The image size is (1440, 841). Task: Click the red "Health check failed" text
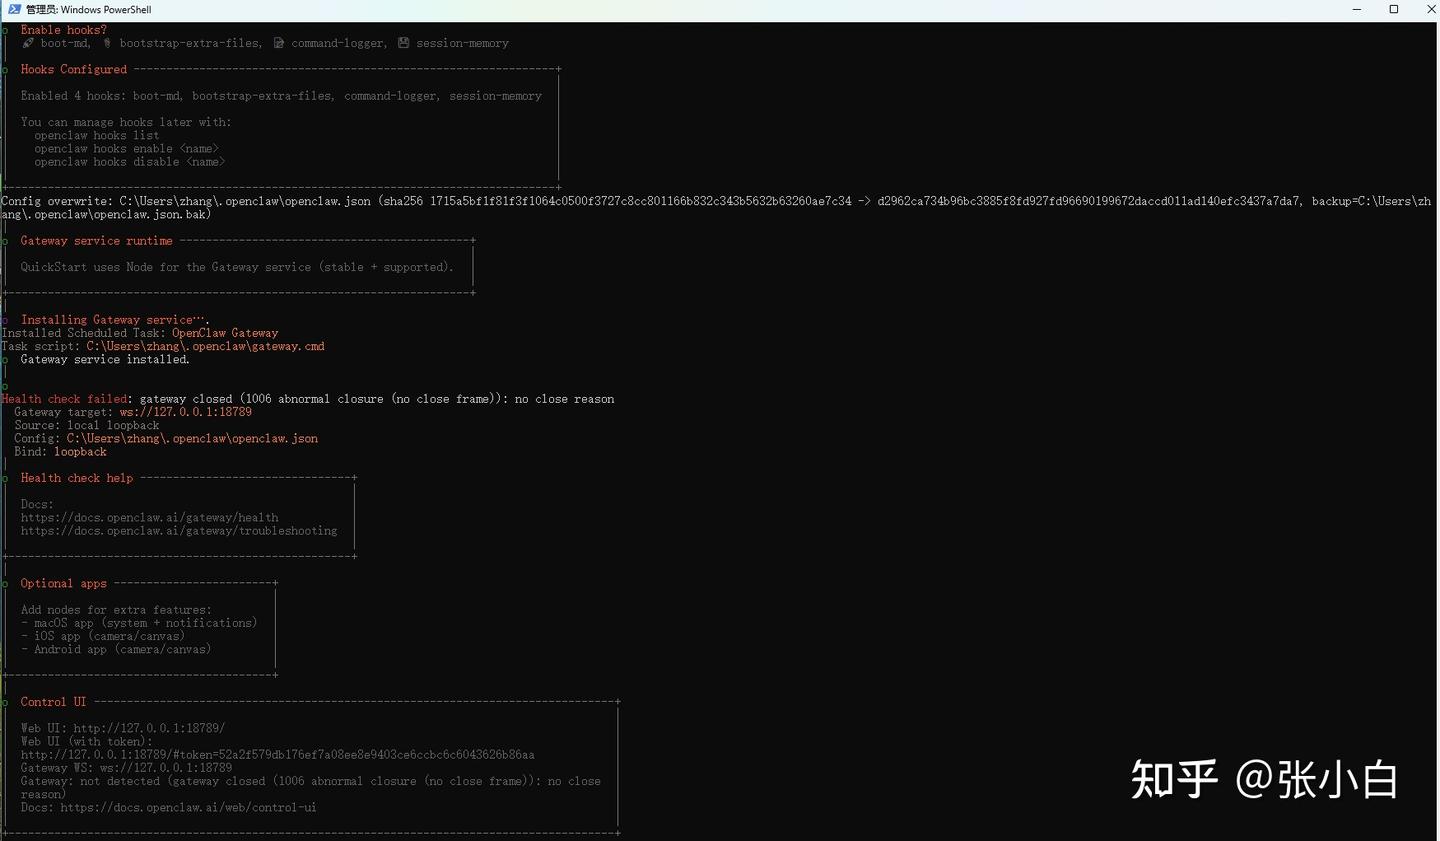[x=65, y=399]
